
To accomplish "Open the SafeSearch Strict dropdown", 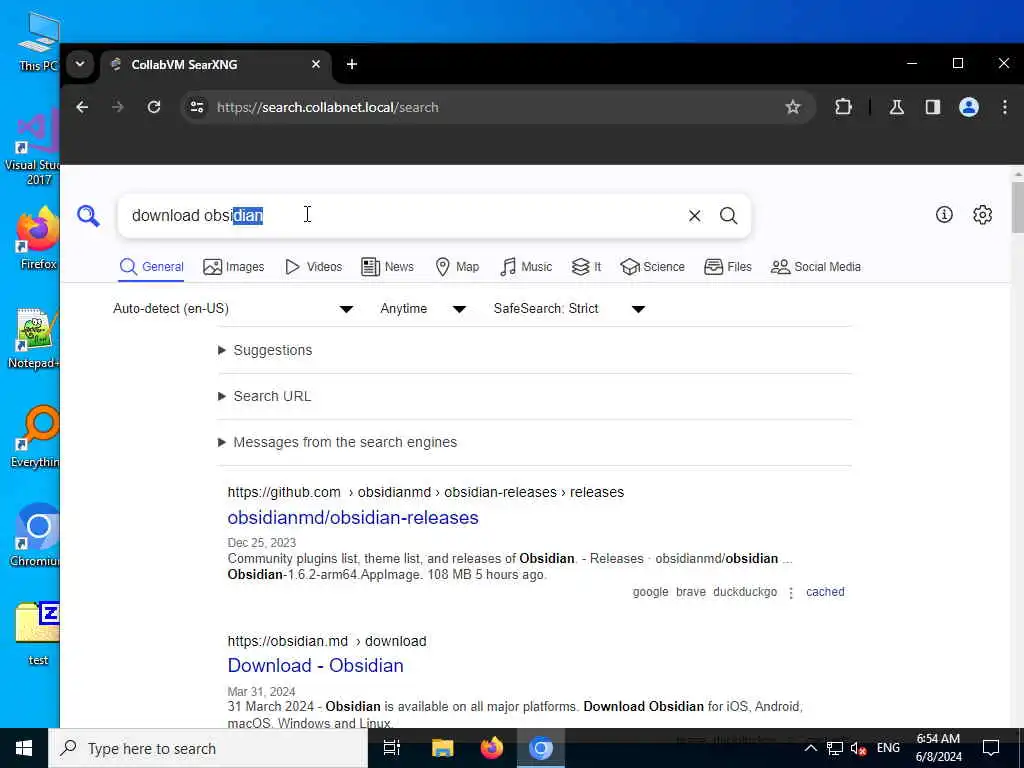I will [x=569, y=308].
